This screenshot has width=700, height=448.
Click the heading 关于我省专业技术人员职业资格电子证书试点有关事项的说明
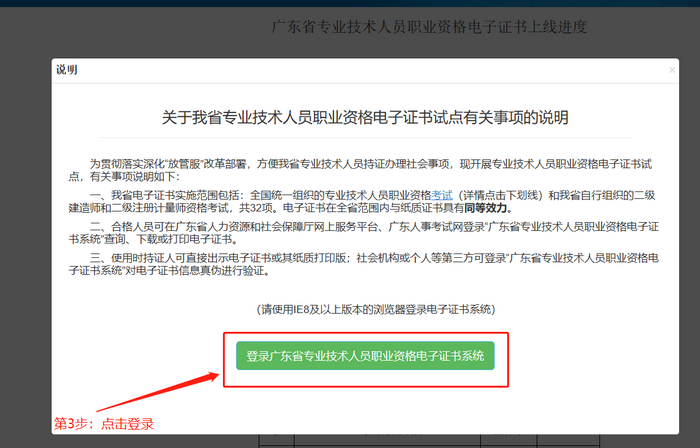coord(365,118)
